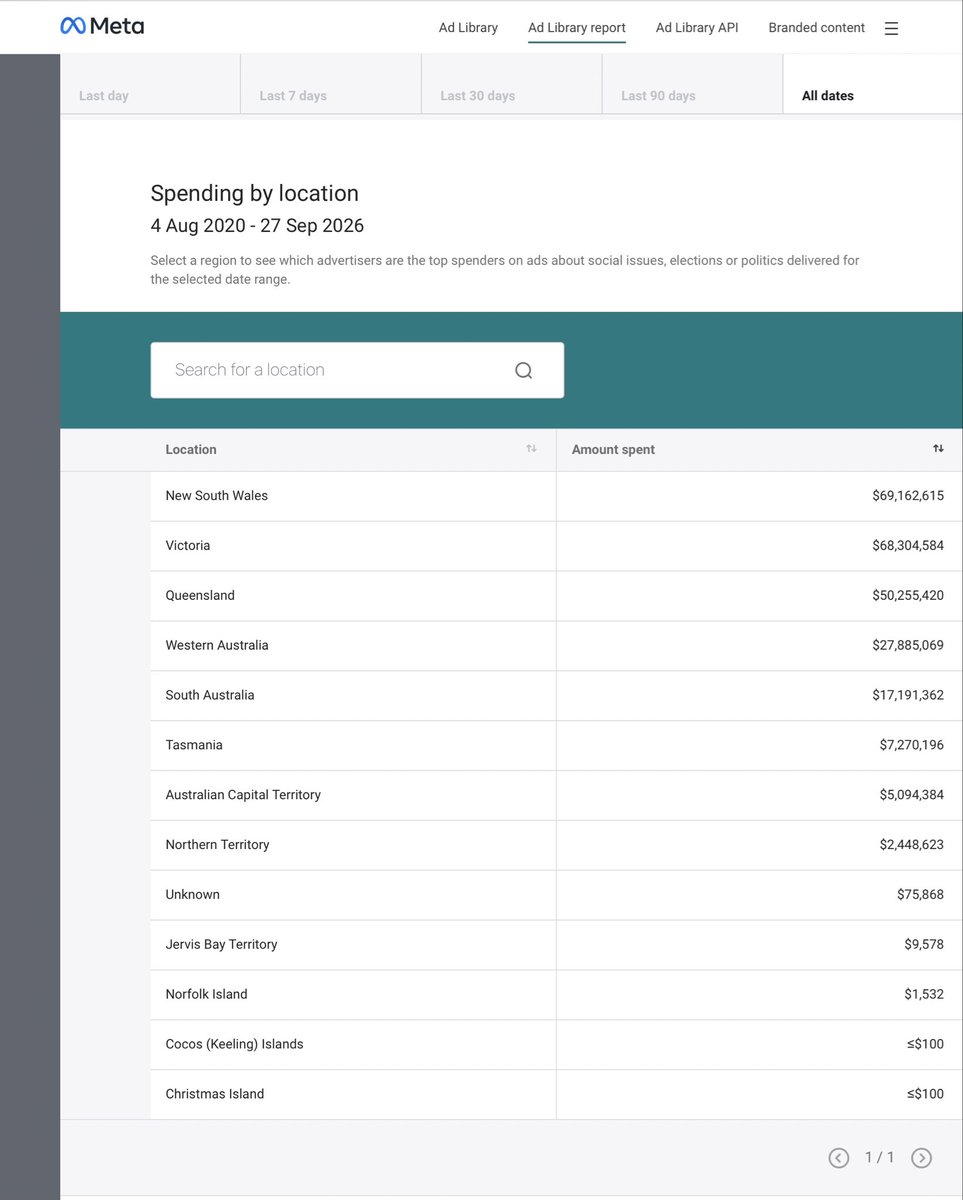Select the Queensland location row

click(x=556, y=596)
